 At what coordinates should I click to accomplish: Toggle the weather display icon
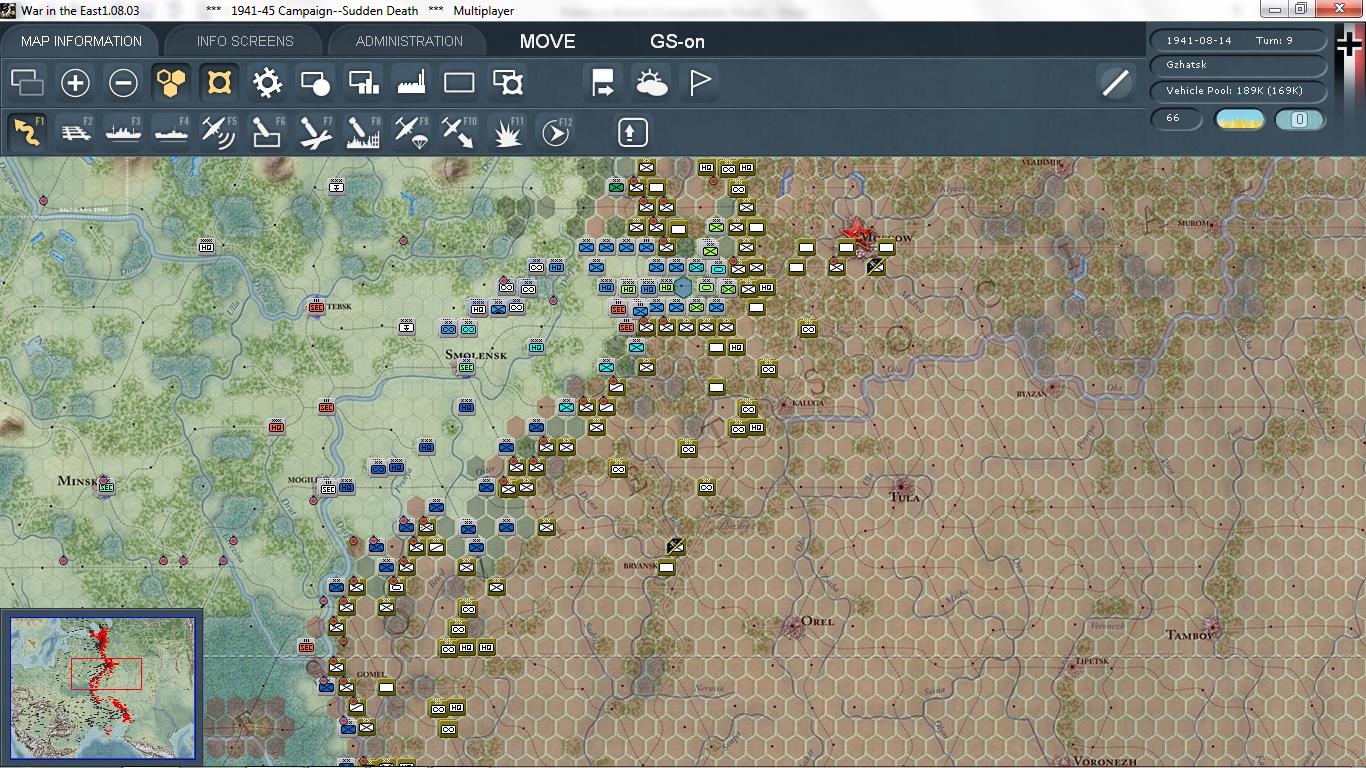(652, 83)
